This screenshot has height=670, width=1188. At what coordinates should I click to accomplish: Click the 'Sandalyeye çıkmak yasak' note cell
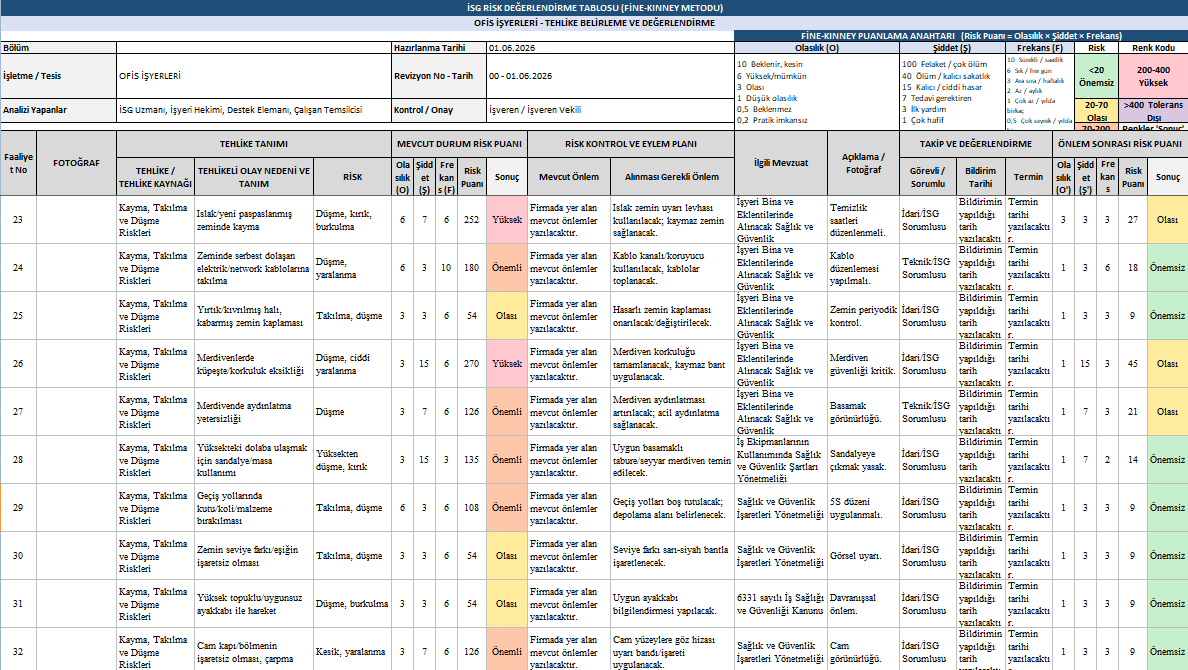[x=863, y=460]
